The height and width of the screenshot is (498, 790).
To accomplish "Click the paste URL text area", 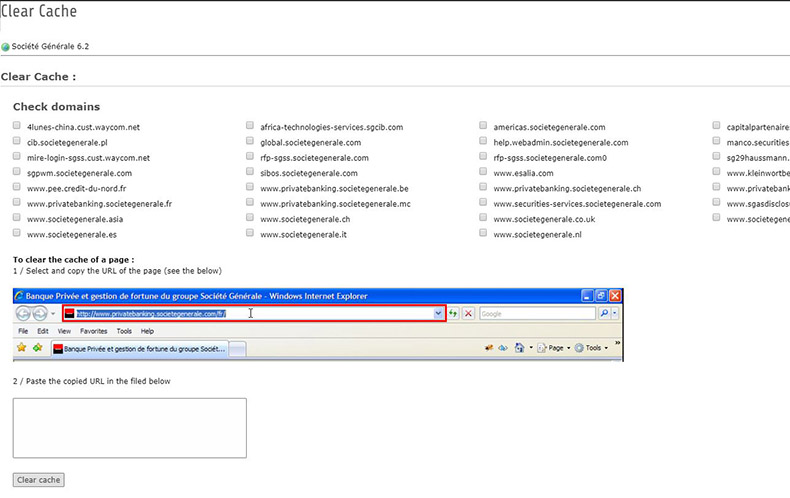I will pos(129,428).
